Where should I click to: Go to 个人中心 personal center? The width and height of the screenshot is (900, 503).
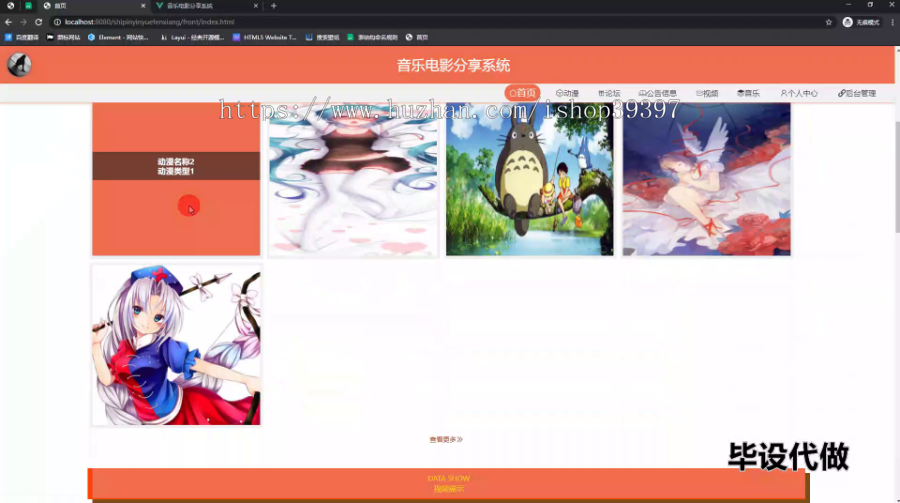tap(799, 93)
